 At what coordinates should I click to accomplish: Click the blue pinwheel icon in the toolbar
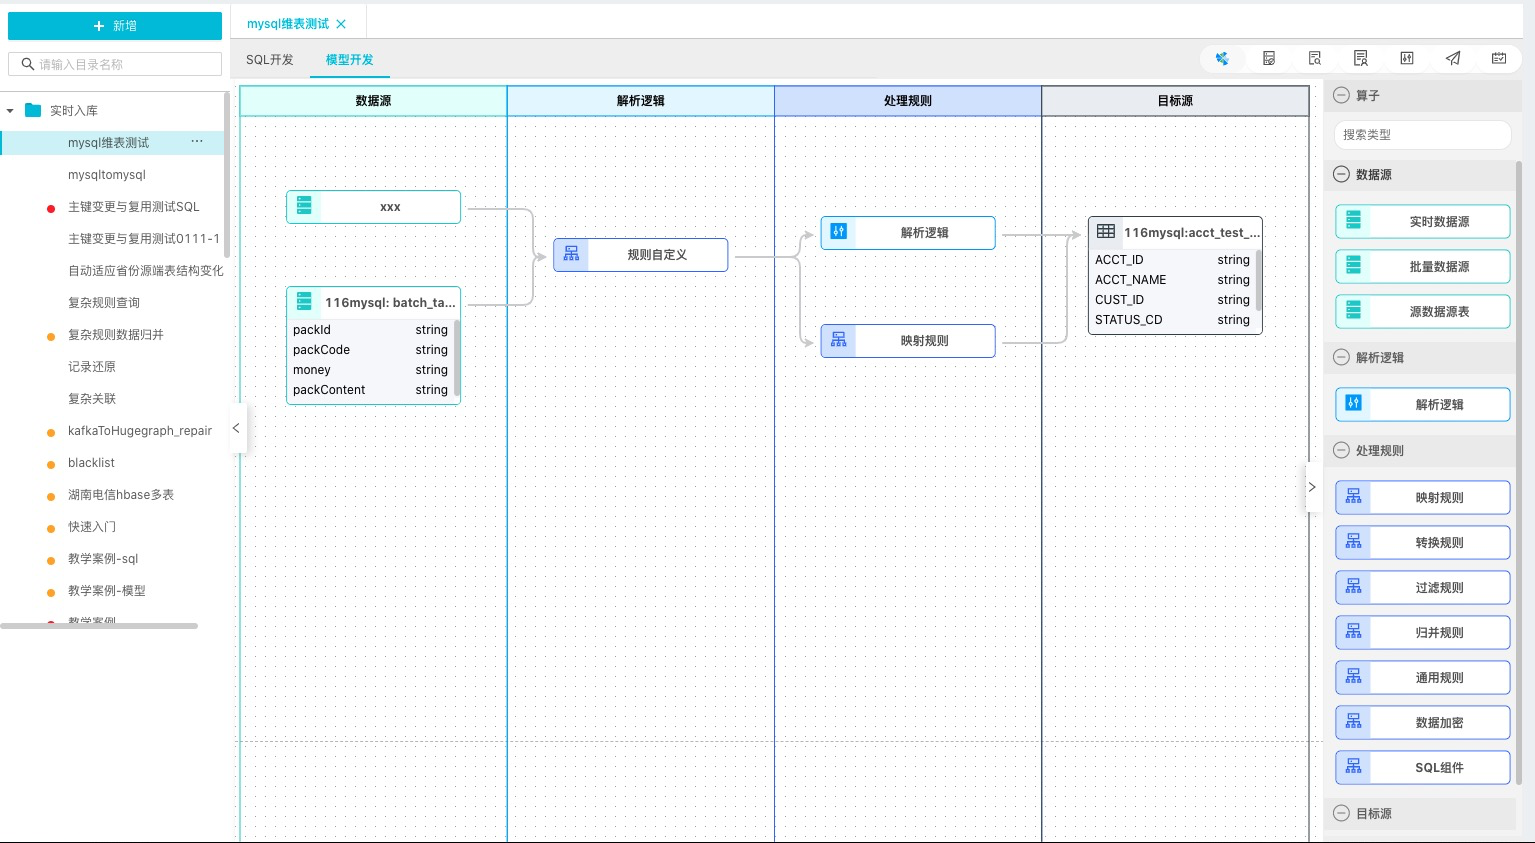coord(1222,59)
